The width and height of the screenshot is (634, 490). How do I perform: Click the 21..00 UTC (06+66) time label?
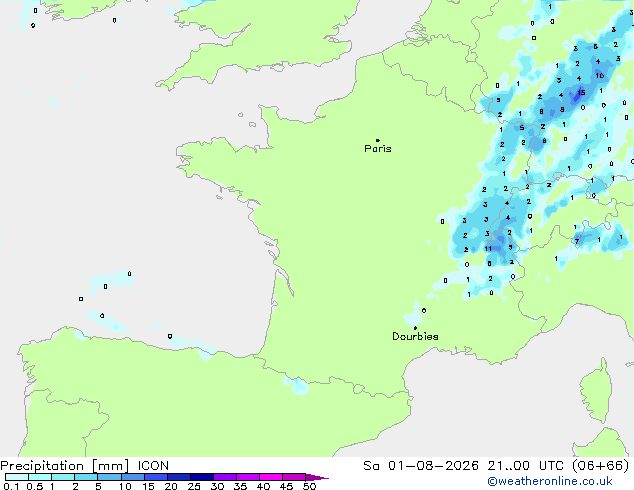click(x=558, y=466)
